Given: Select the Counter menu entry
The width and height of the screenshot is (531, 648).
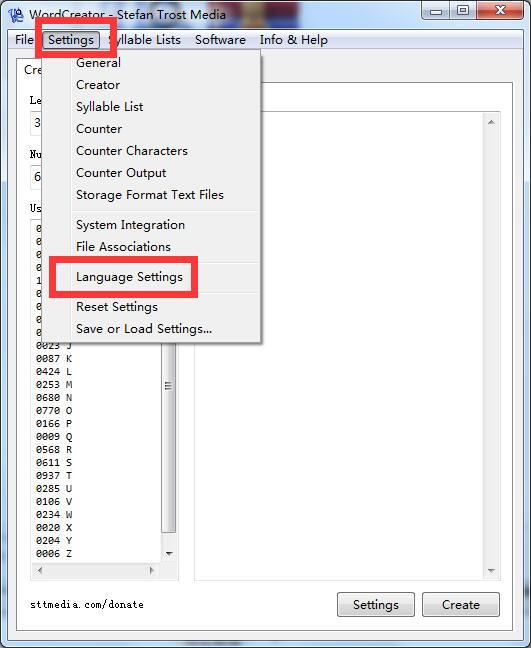Looking at the screenshot, I should [99, 129].
